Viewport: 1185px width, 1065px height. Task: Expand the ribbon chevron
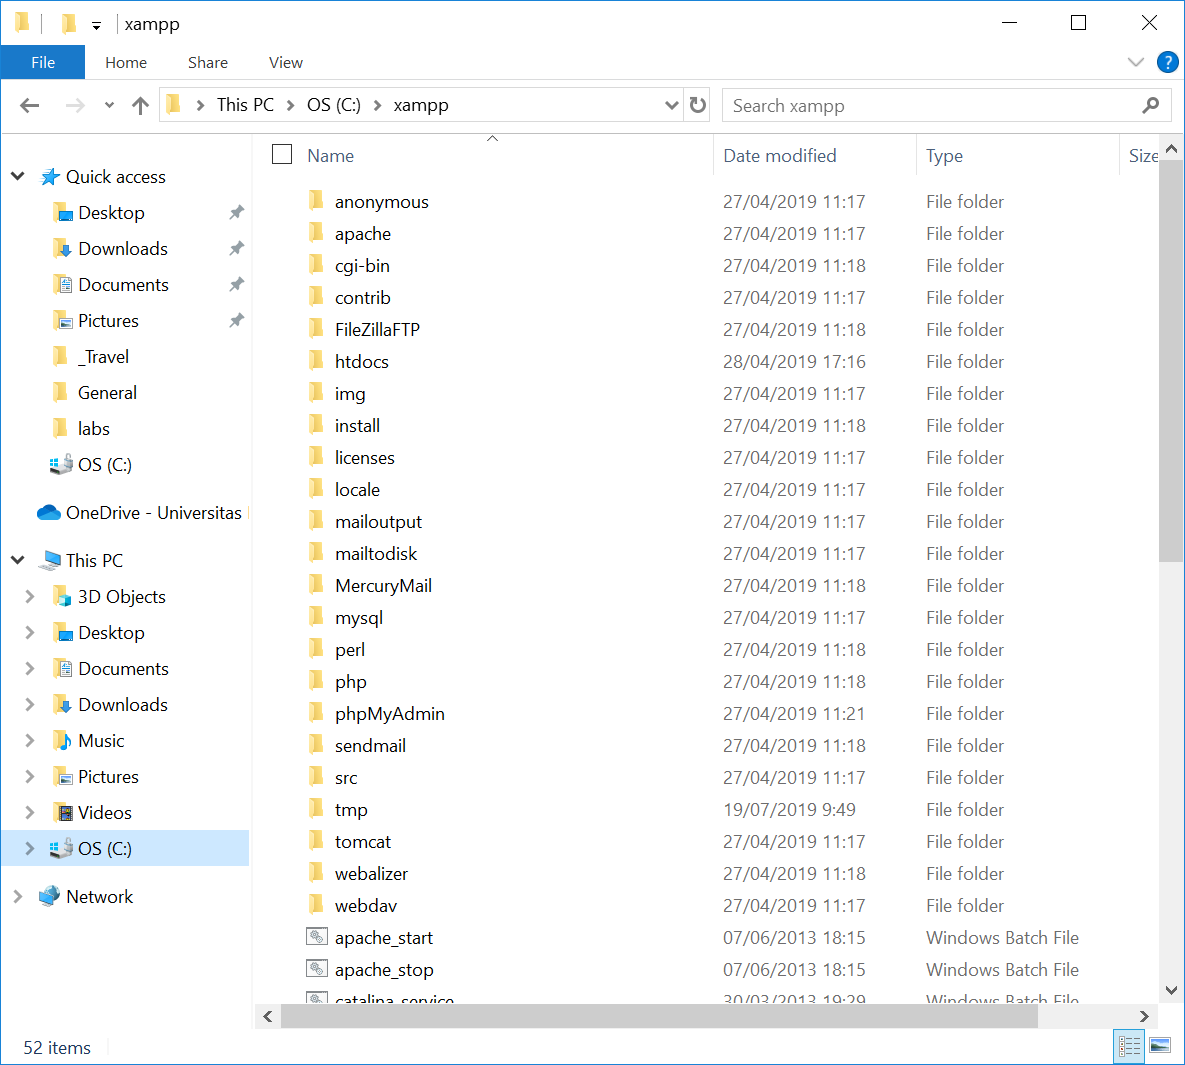pos(1135,62)
